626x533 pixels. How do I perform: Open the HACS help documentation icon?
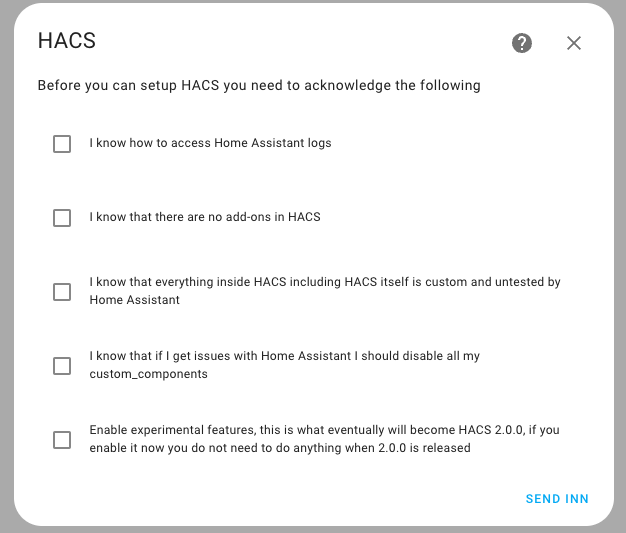coord(522,43)
